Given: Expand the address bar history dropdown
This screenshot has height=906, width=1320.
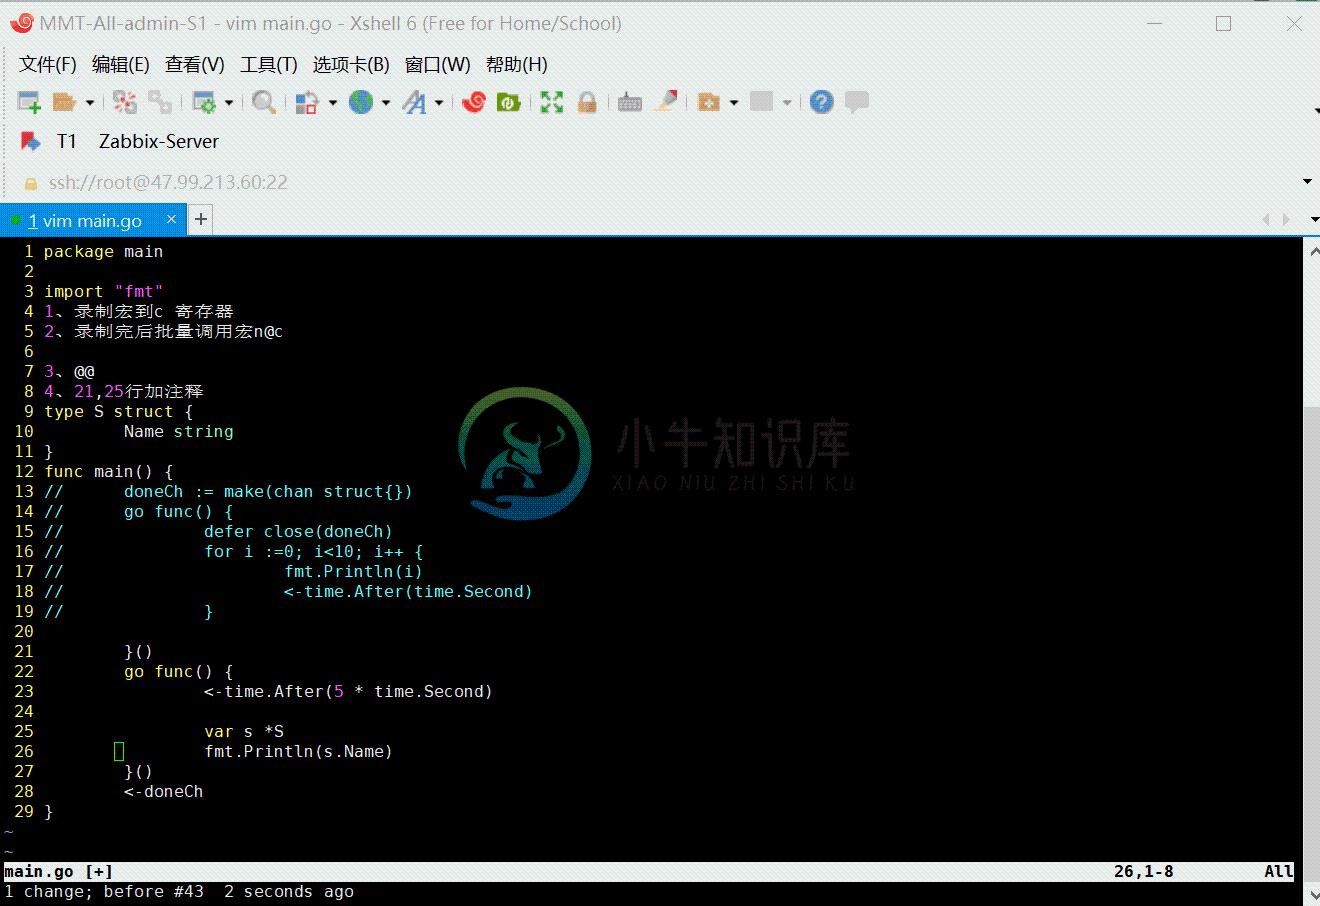Looking at the screenshot, I should point(1307,182).
